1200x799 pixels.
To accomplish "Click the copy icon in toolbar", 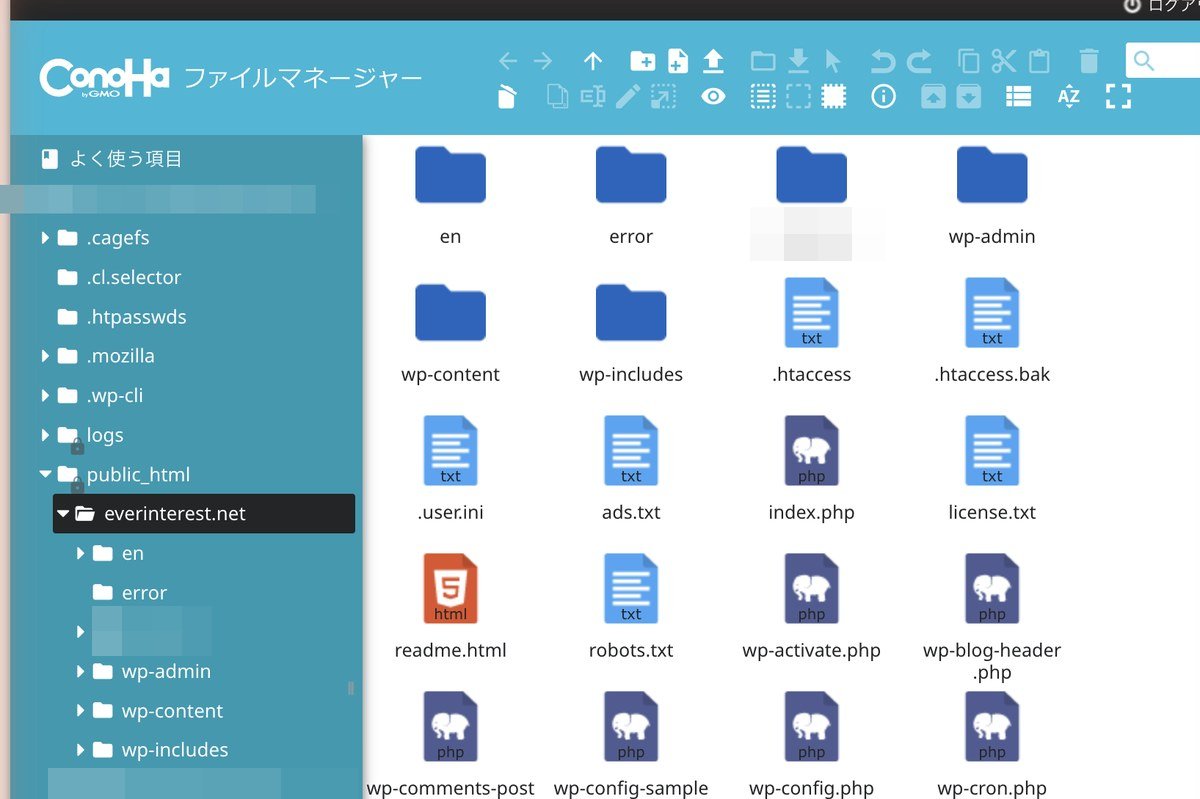I will pyautogui.click(x=969, y=62).
